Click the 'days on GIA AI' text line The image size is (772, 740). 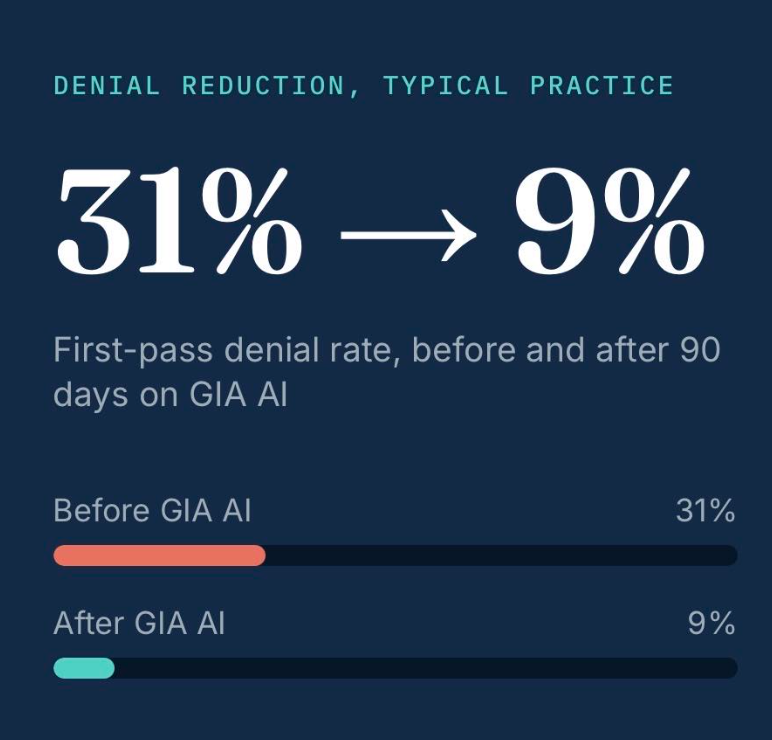click(x=170, y=395)
